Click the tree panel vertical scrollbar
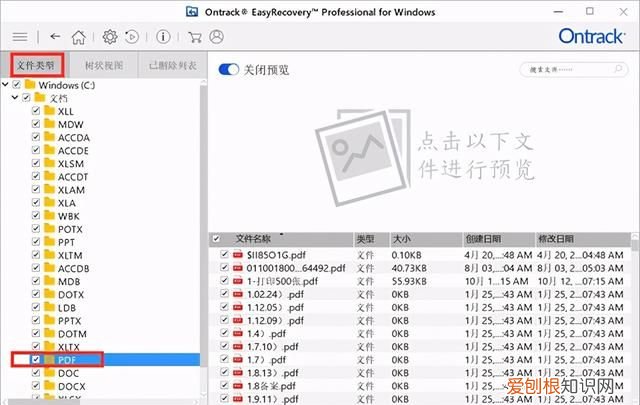 click(203, 225)
